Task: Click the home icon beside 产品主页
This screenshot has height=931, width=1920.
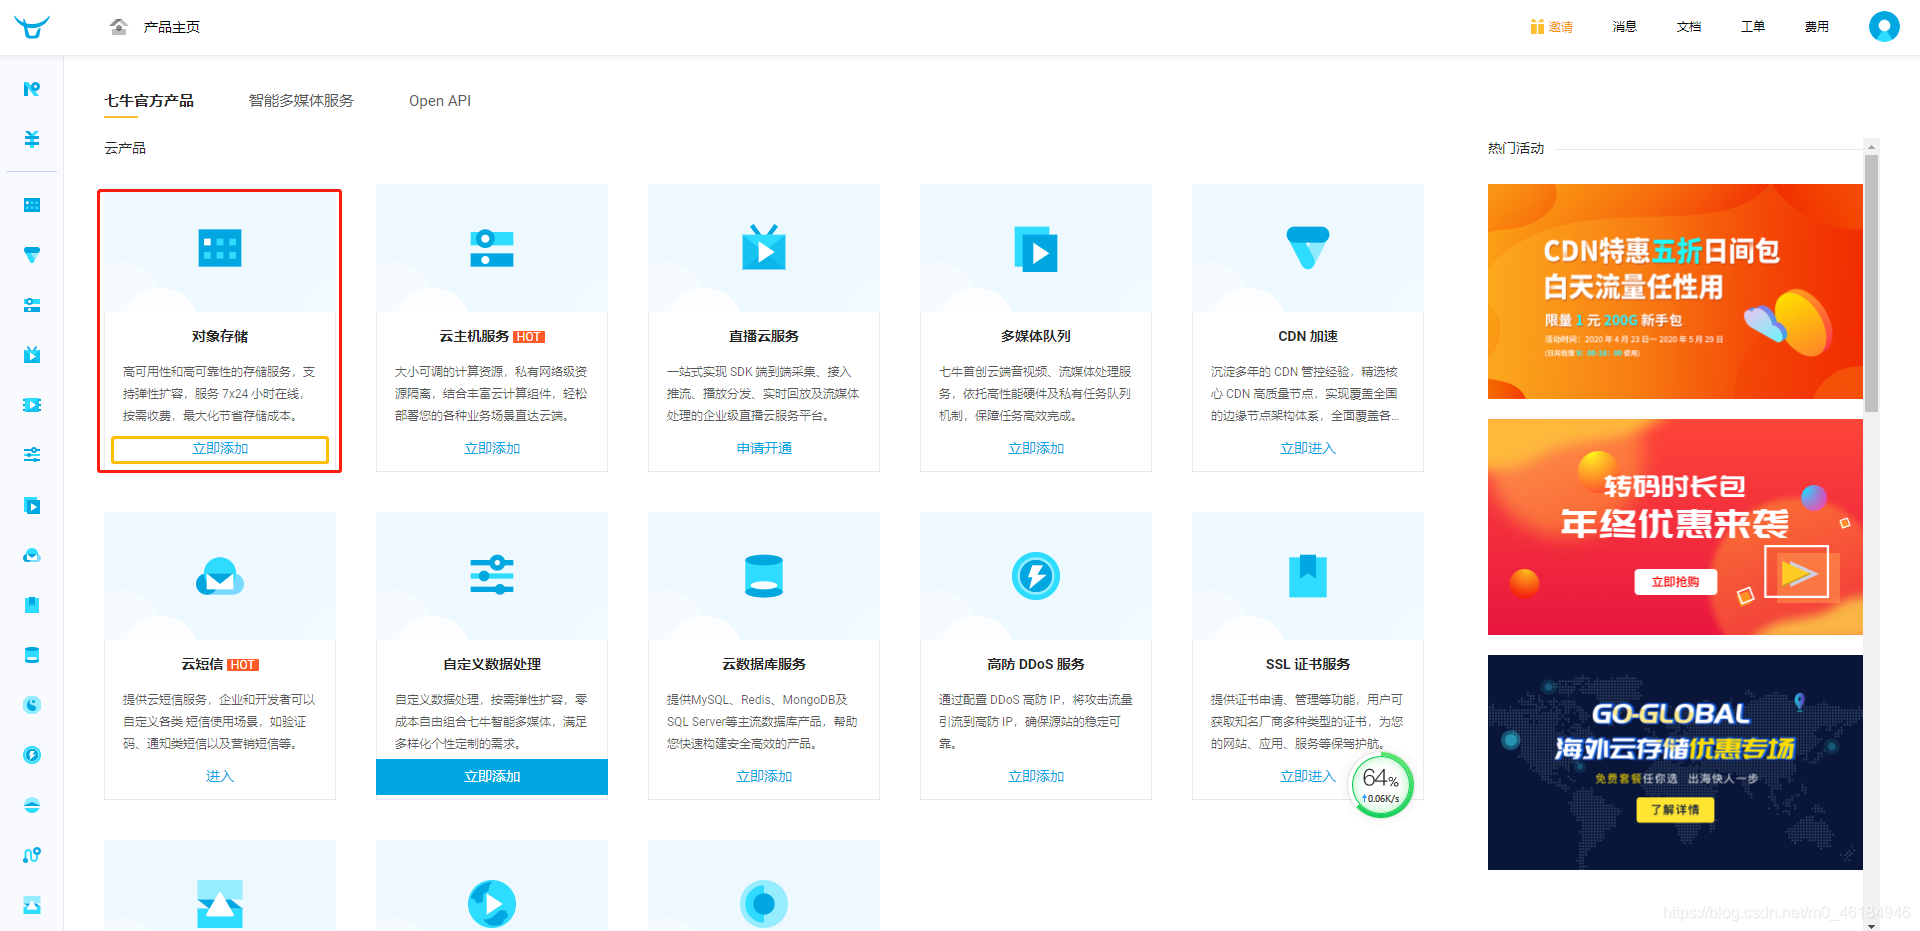Action: pos(119,27)
